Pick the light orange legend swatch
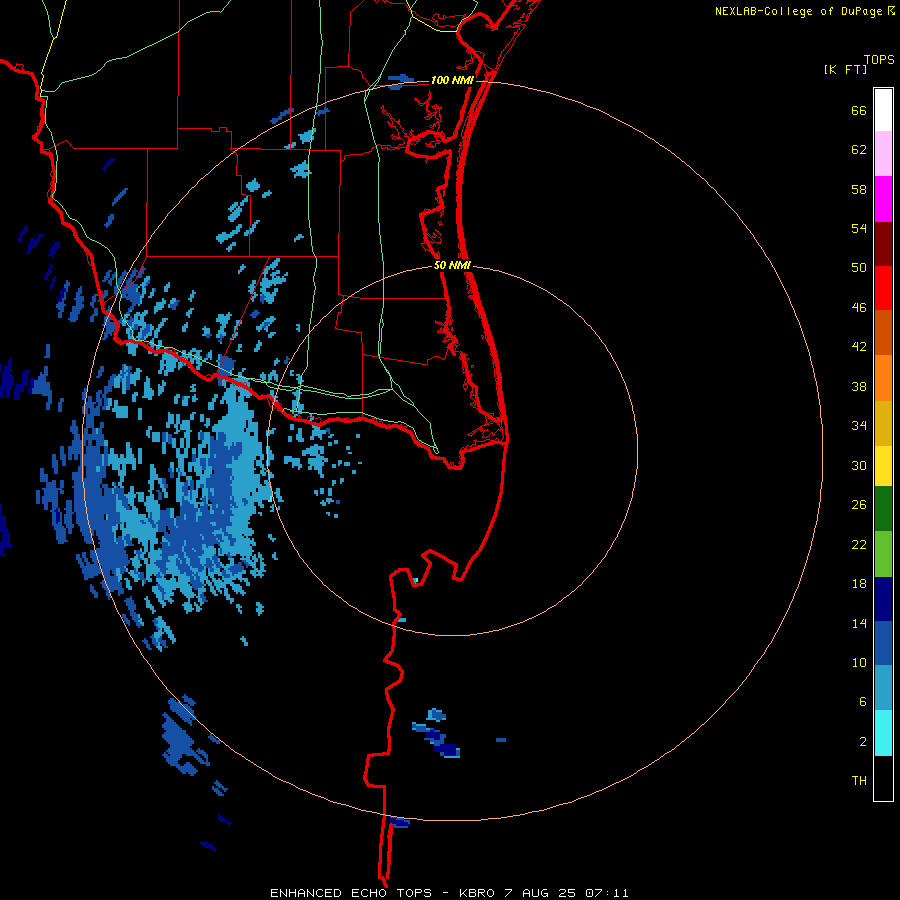900x900 pixels. (883, 378)
